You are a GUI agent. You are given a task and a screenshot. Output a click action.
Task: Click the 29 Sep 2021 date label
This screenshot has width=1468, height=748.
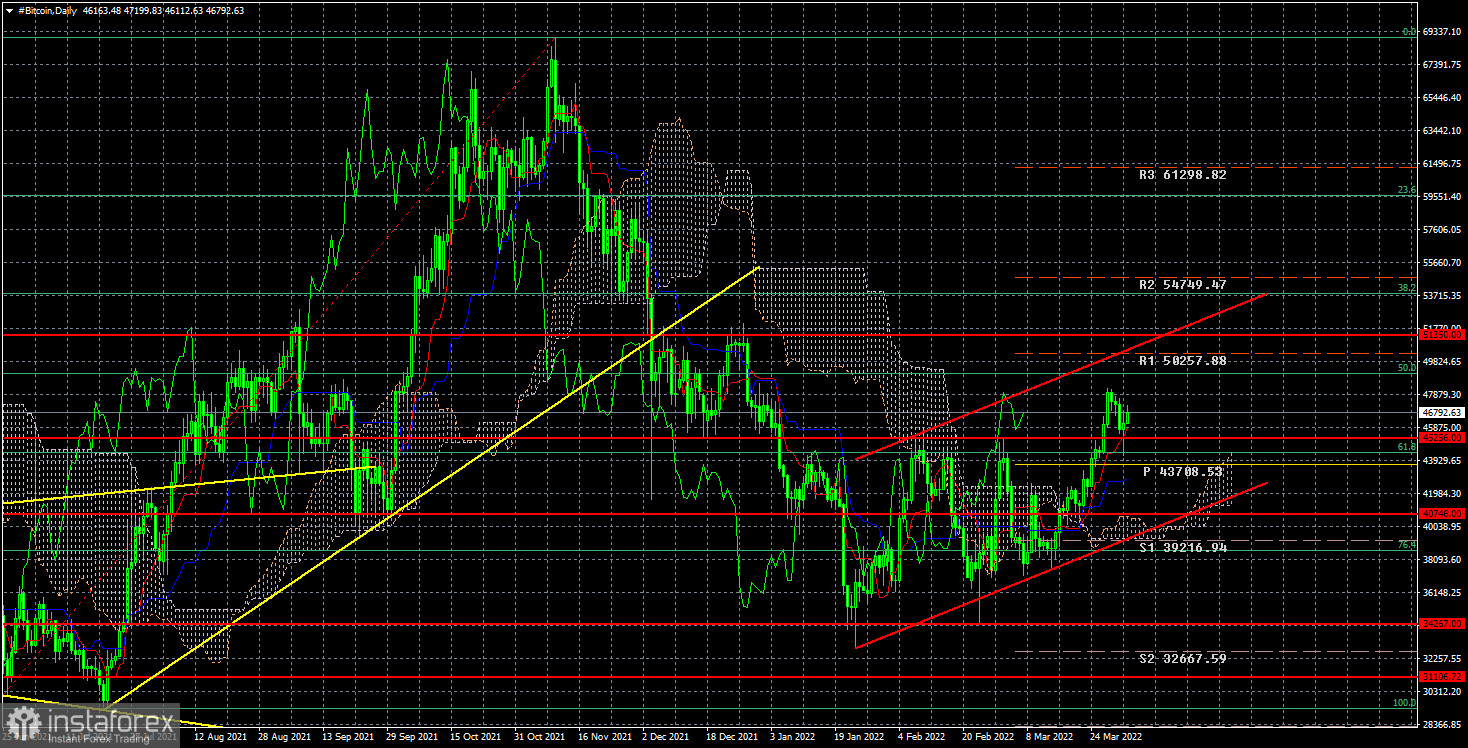click(x=411, y=737)
